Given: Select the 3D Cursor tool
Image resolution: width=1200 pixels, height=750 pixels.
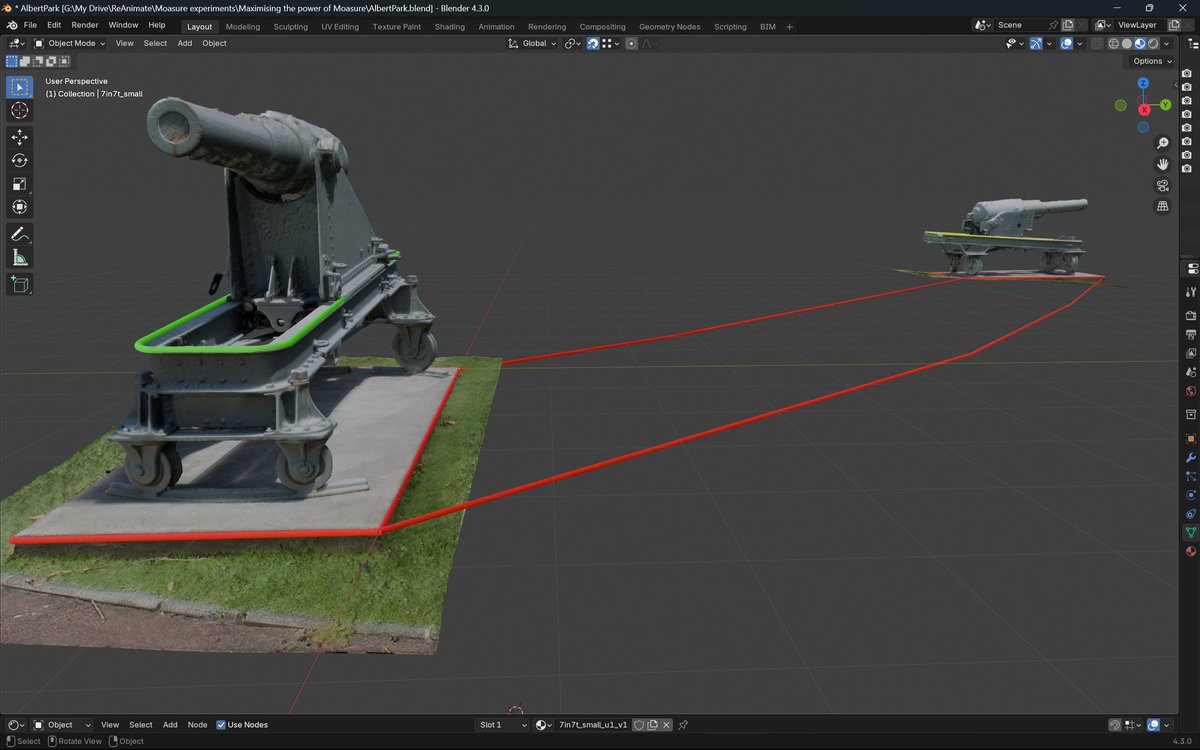Looking at the screenshot, I should point(20,110).
